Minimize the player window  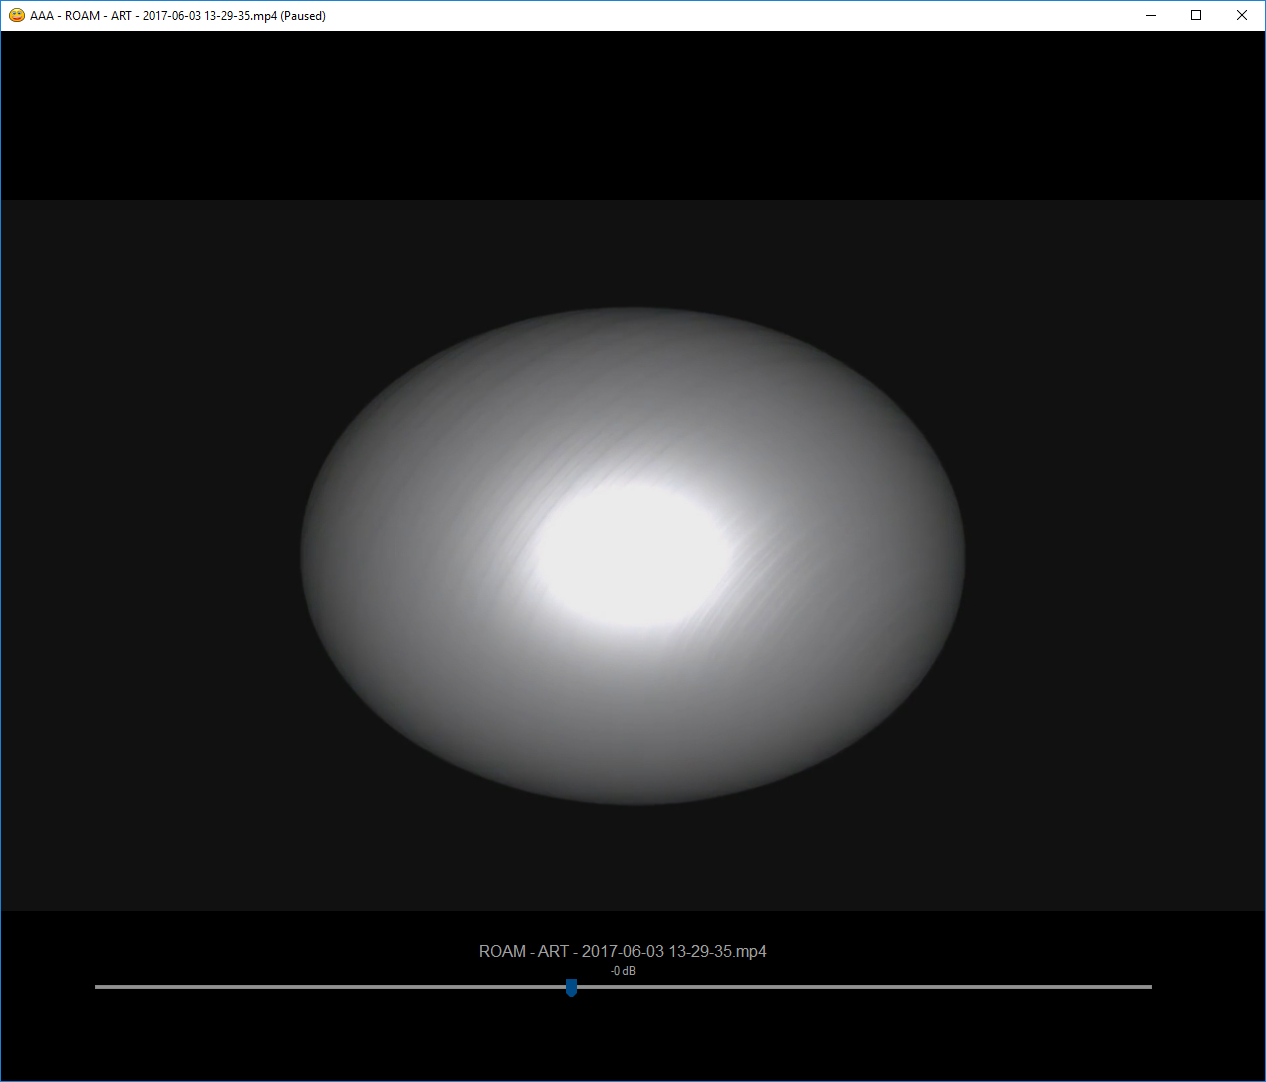(x=1151, y=15)
